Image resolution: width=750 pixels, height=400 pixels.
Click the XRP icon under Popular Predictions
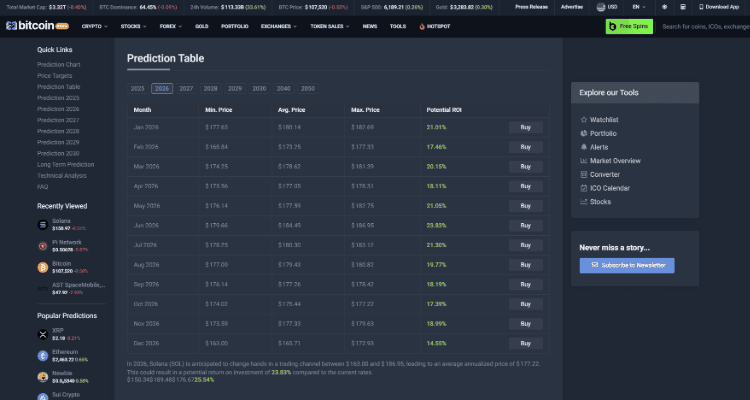pyautogui.click(x=43, y=334)
